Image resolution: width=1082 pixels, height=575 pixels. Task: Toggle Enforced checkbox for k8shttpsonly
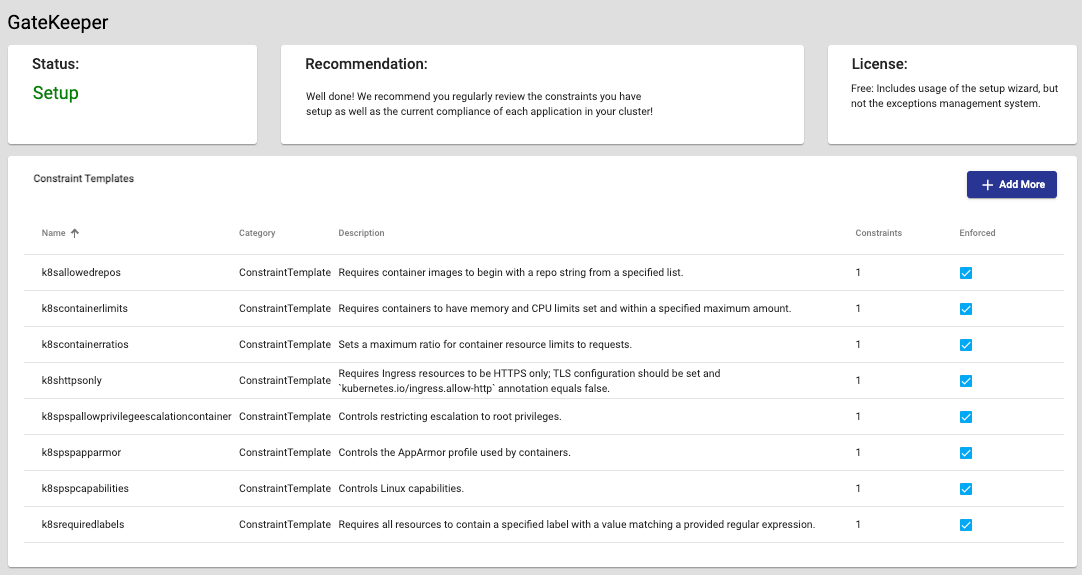(x=966, y=381)
